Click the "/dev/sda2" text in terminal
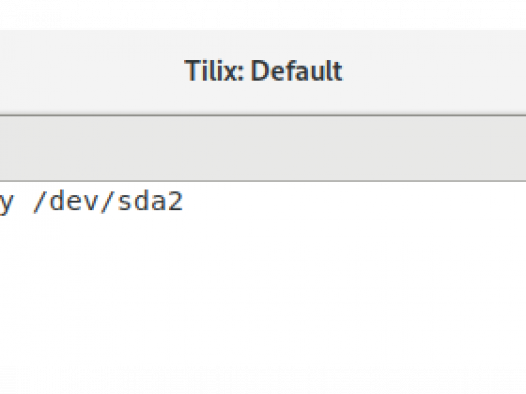Screen dimensions: 526x394 coord(108,201)
